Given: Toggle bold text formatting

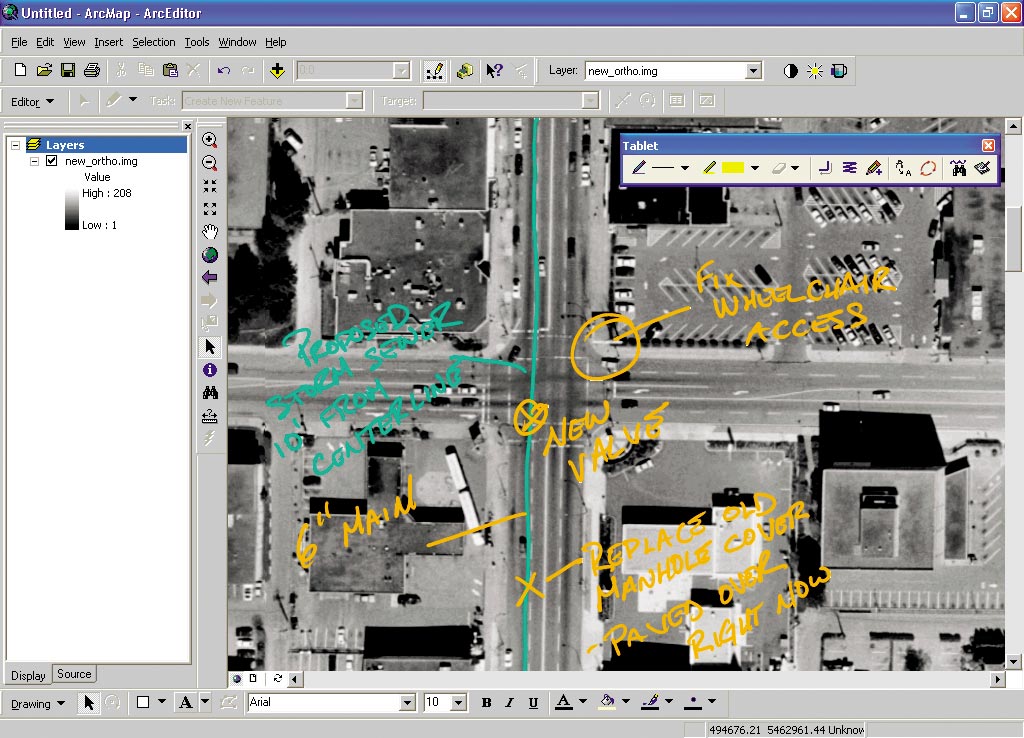Looking at the screenshot, I should (x=487, y=703).
